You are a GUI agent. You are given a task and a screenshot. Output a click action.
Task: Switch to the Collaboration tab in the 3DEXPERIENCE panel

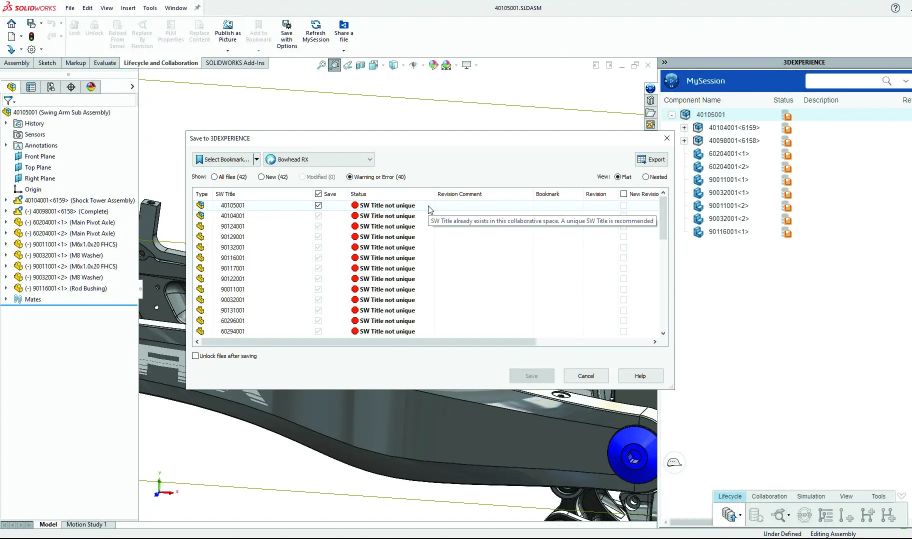[x=769, y=496]
